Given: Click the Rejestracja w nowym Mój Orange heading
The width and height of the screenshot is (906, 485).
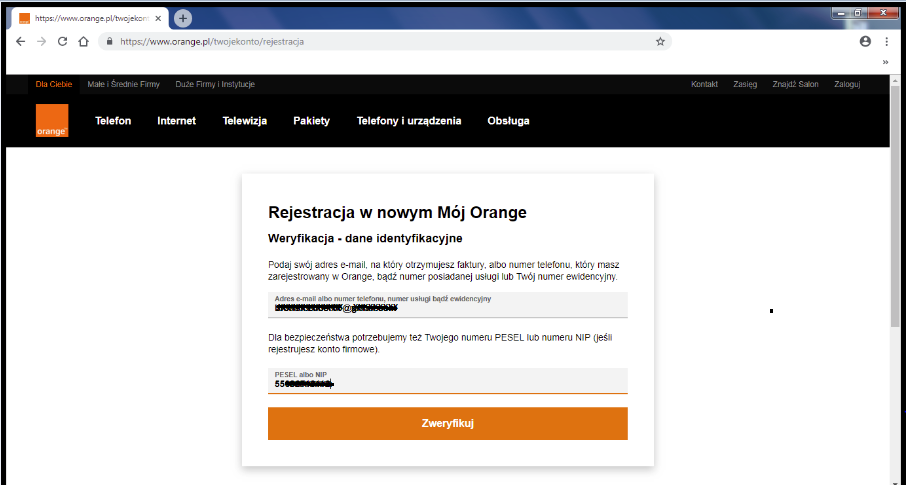Looking at the screenshot, I should click(x=398, y=212).
